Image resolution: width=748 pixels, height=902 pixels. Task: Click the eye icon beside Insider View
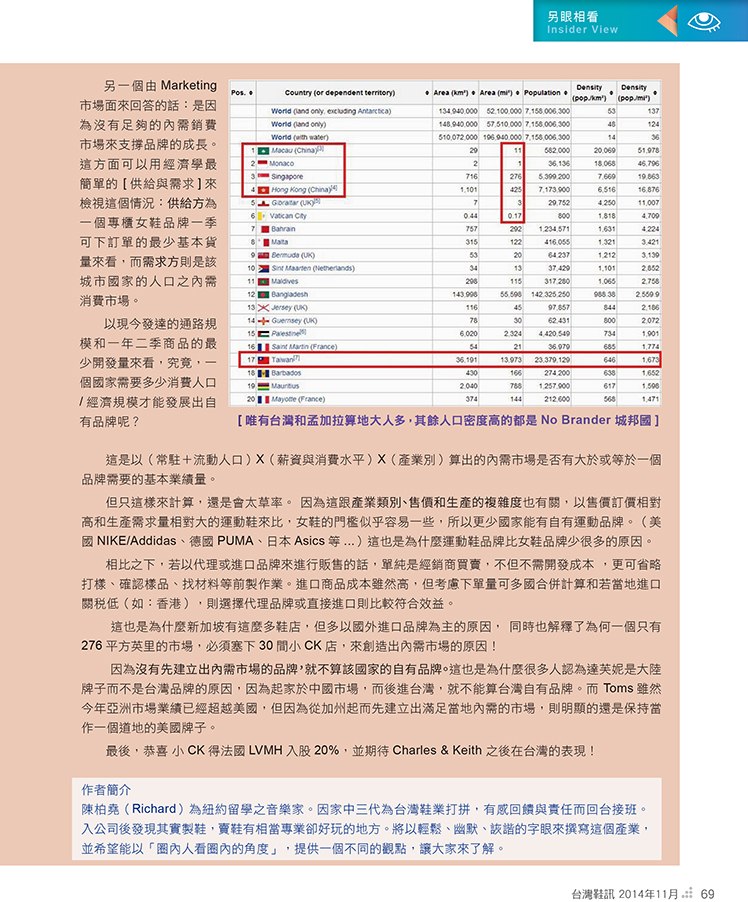[x=704, y=22]
